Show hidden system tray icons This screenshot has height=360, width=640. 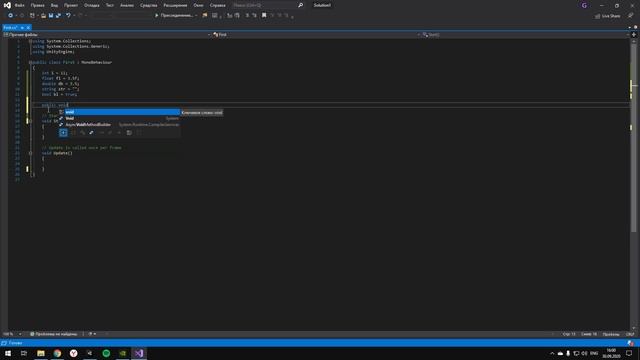[552, 353]
